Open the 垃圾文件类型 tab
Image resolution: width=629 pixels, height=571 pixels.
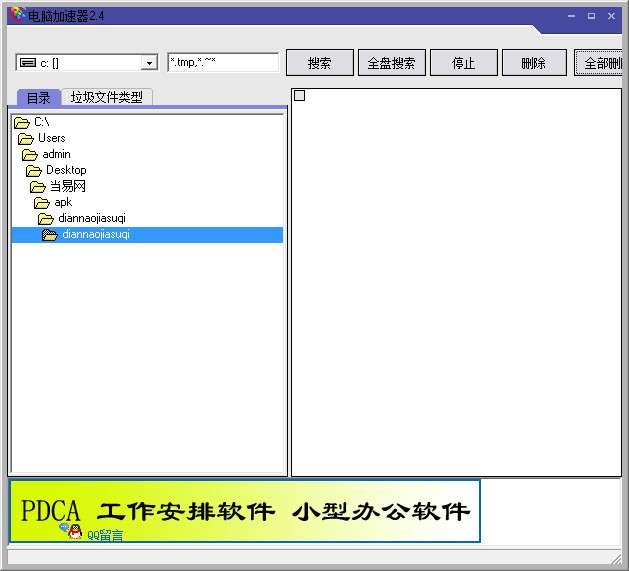coord(107,97)
